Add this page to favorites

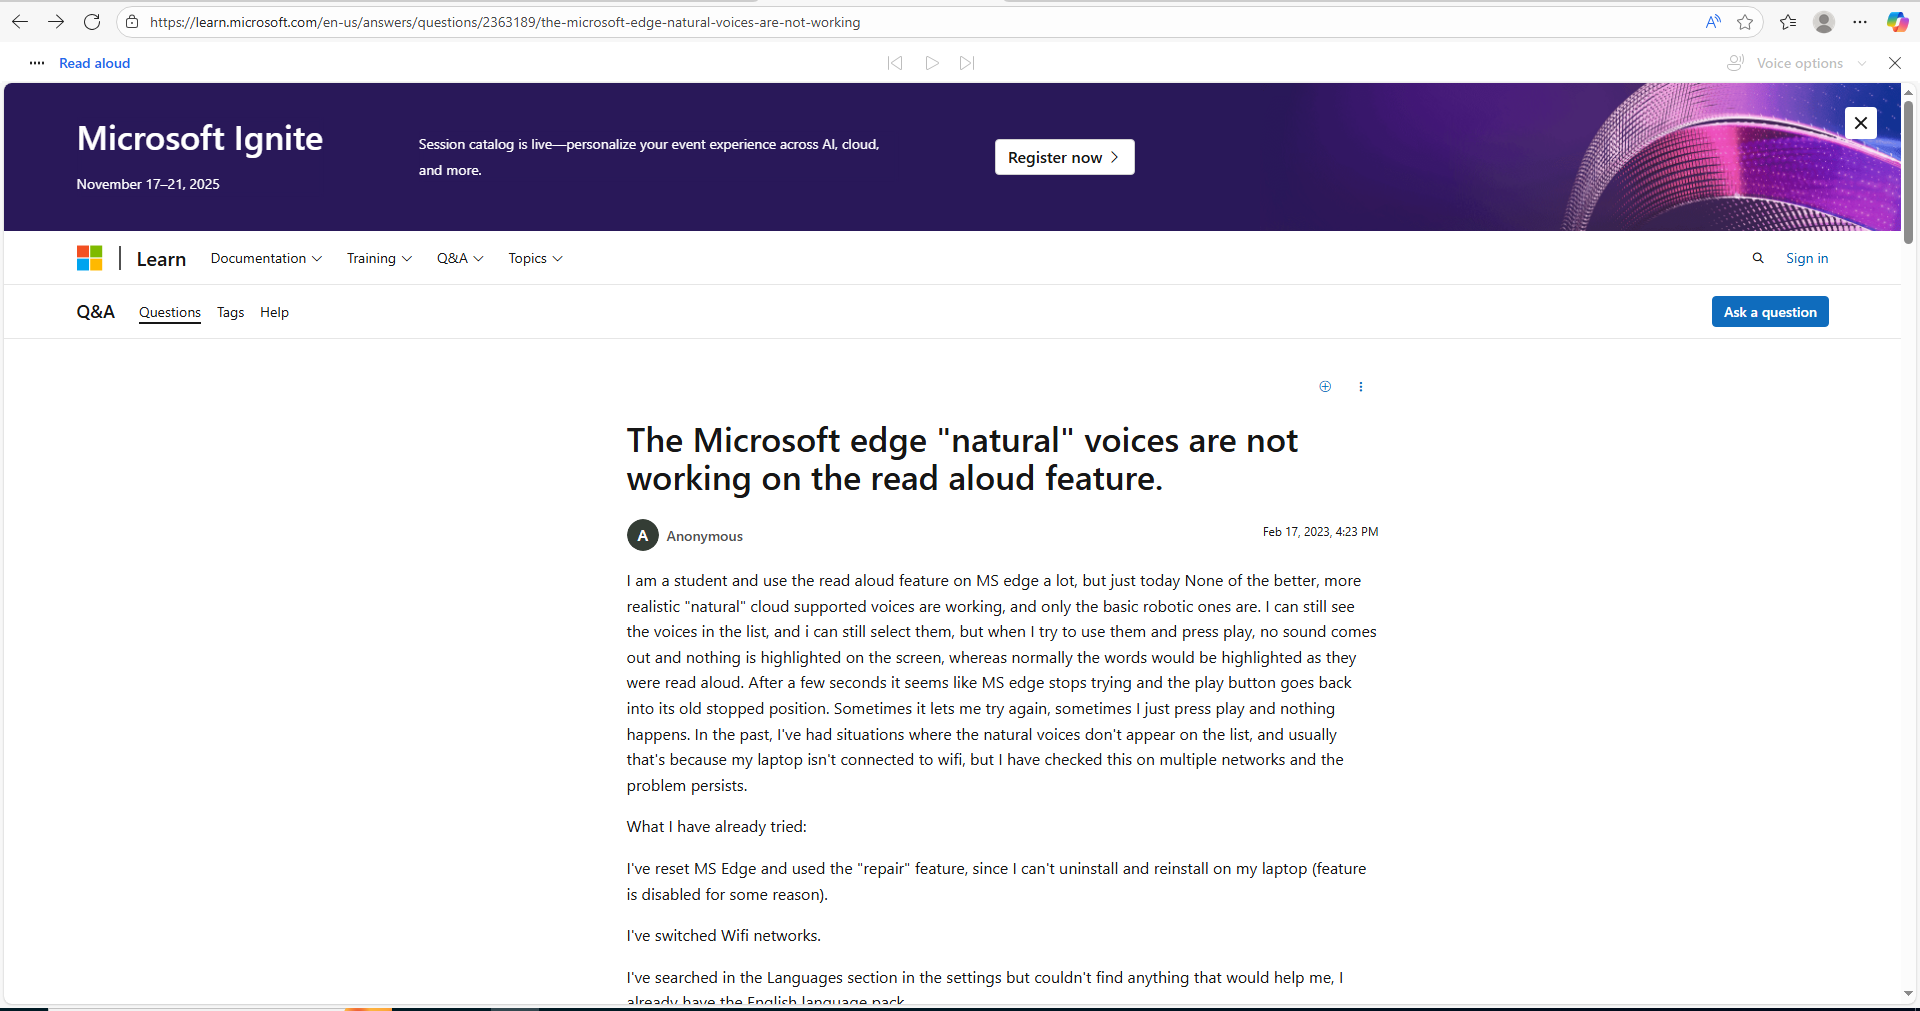pos(1745,22)
